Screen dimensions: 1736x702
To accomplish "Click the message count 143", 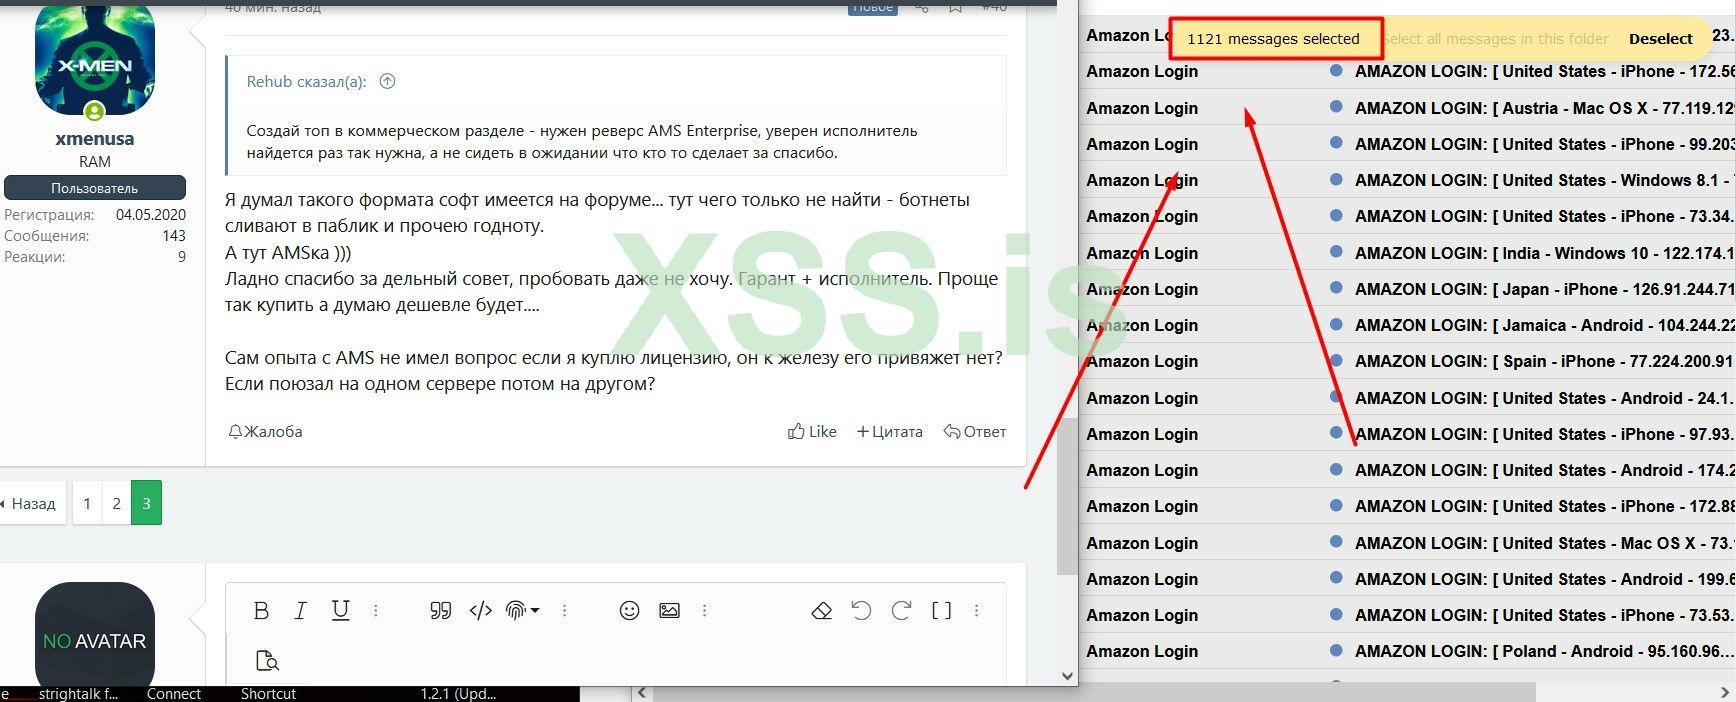I will pyautogui.click(x=174, y=236).
